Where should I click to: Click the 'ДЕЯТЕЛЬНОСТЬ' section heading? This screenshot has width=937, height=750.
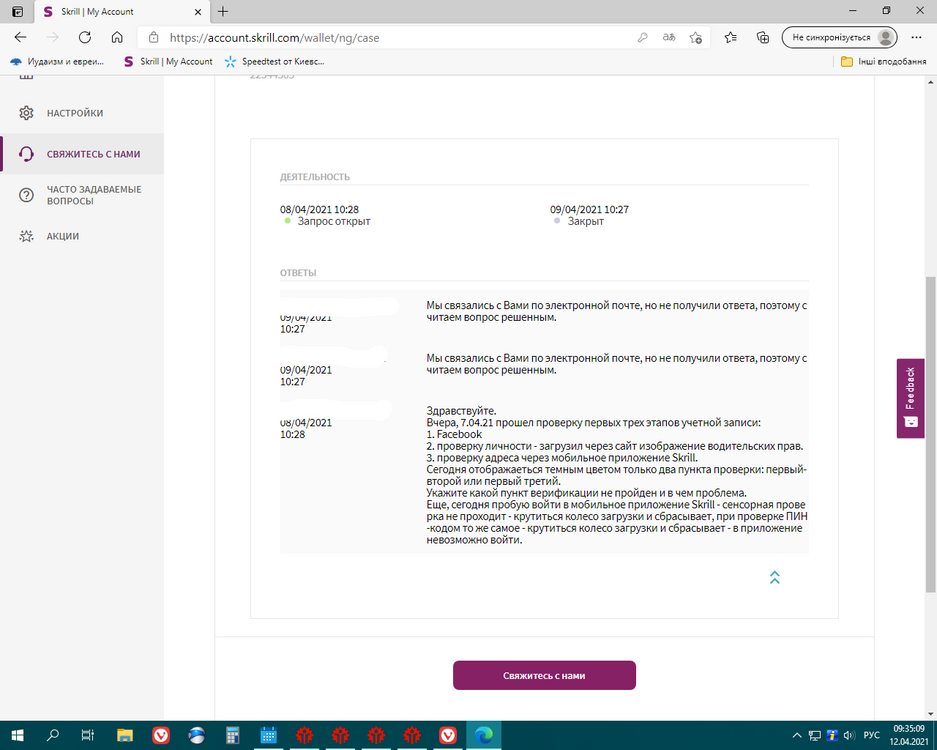tap(315, 177)
